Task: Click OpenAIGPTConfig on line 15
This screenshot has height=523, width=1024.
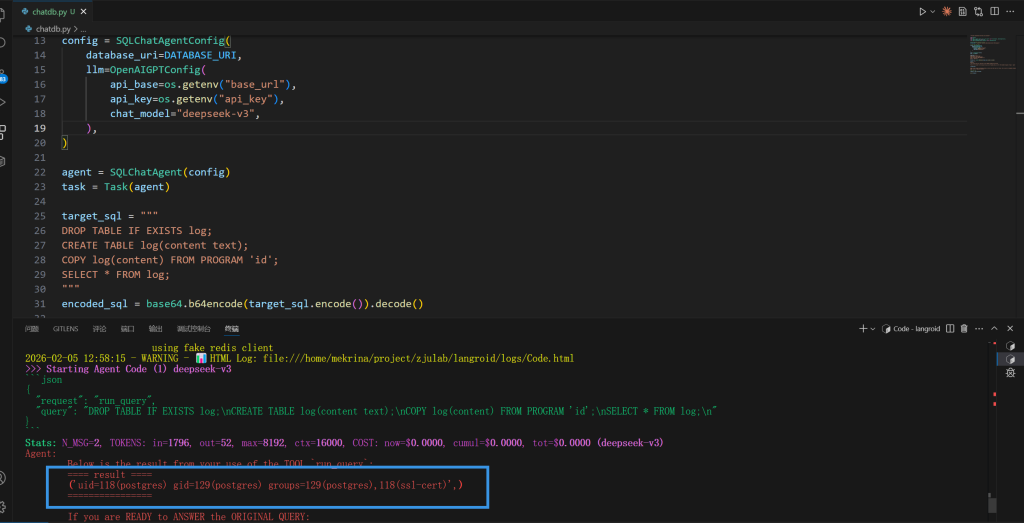Action: [x=154, y=70]
